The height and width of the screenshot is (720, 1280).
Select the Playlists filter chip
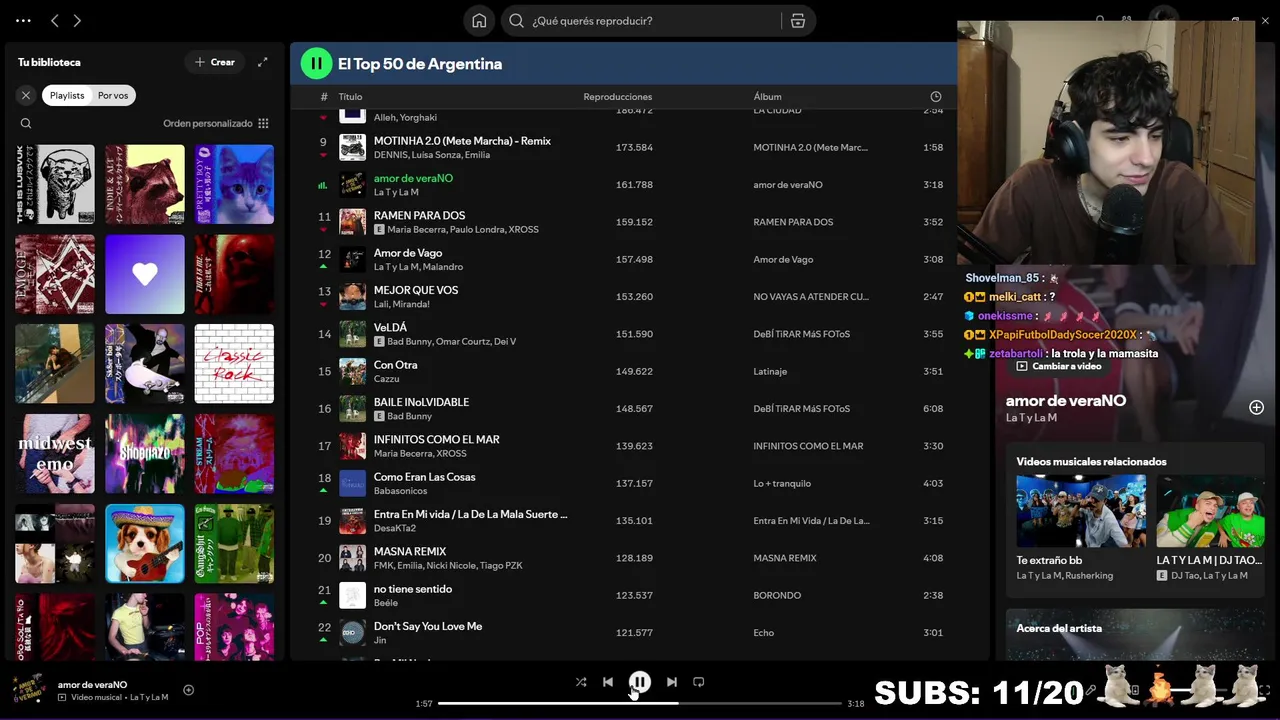[67, 95]
